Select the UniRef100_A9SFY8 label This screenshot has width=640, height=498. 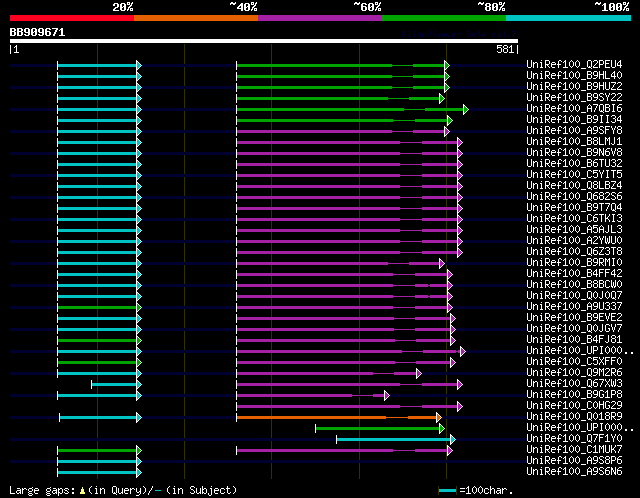pos(574,130)
